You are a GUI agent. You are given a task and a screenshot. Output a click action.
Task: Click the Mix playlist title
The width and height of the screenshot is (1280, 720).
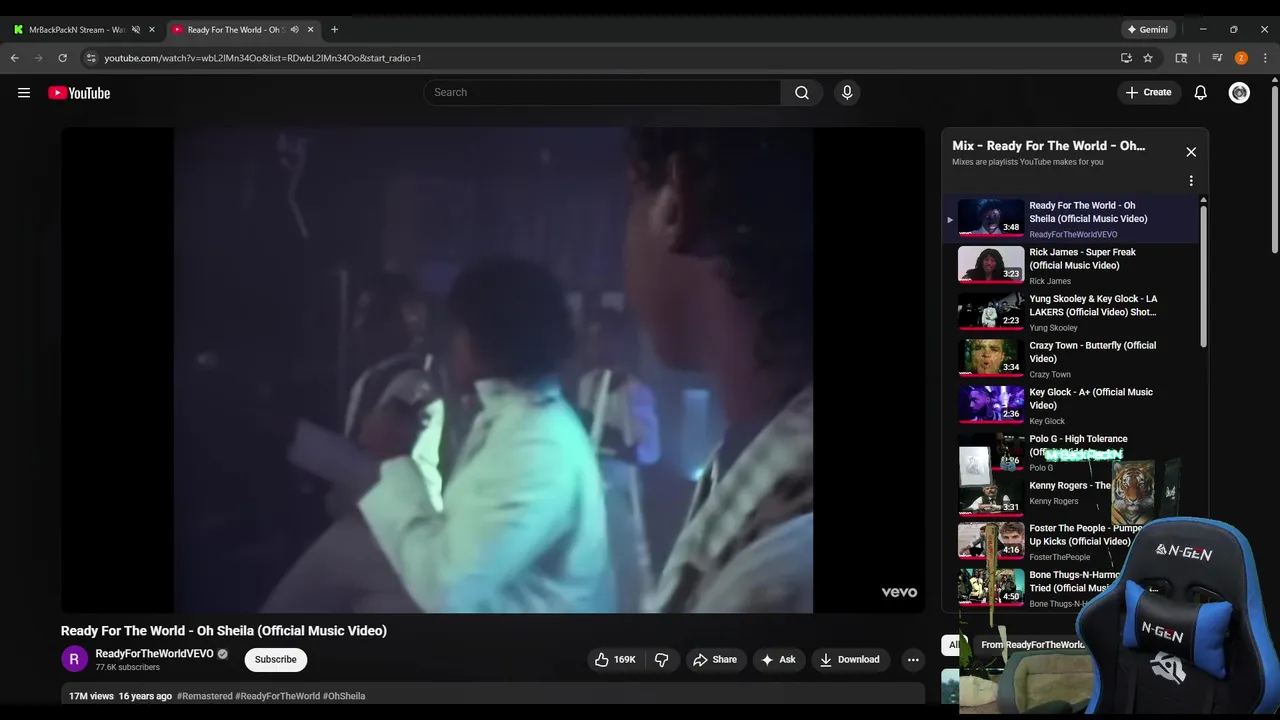[1049, 146]
